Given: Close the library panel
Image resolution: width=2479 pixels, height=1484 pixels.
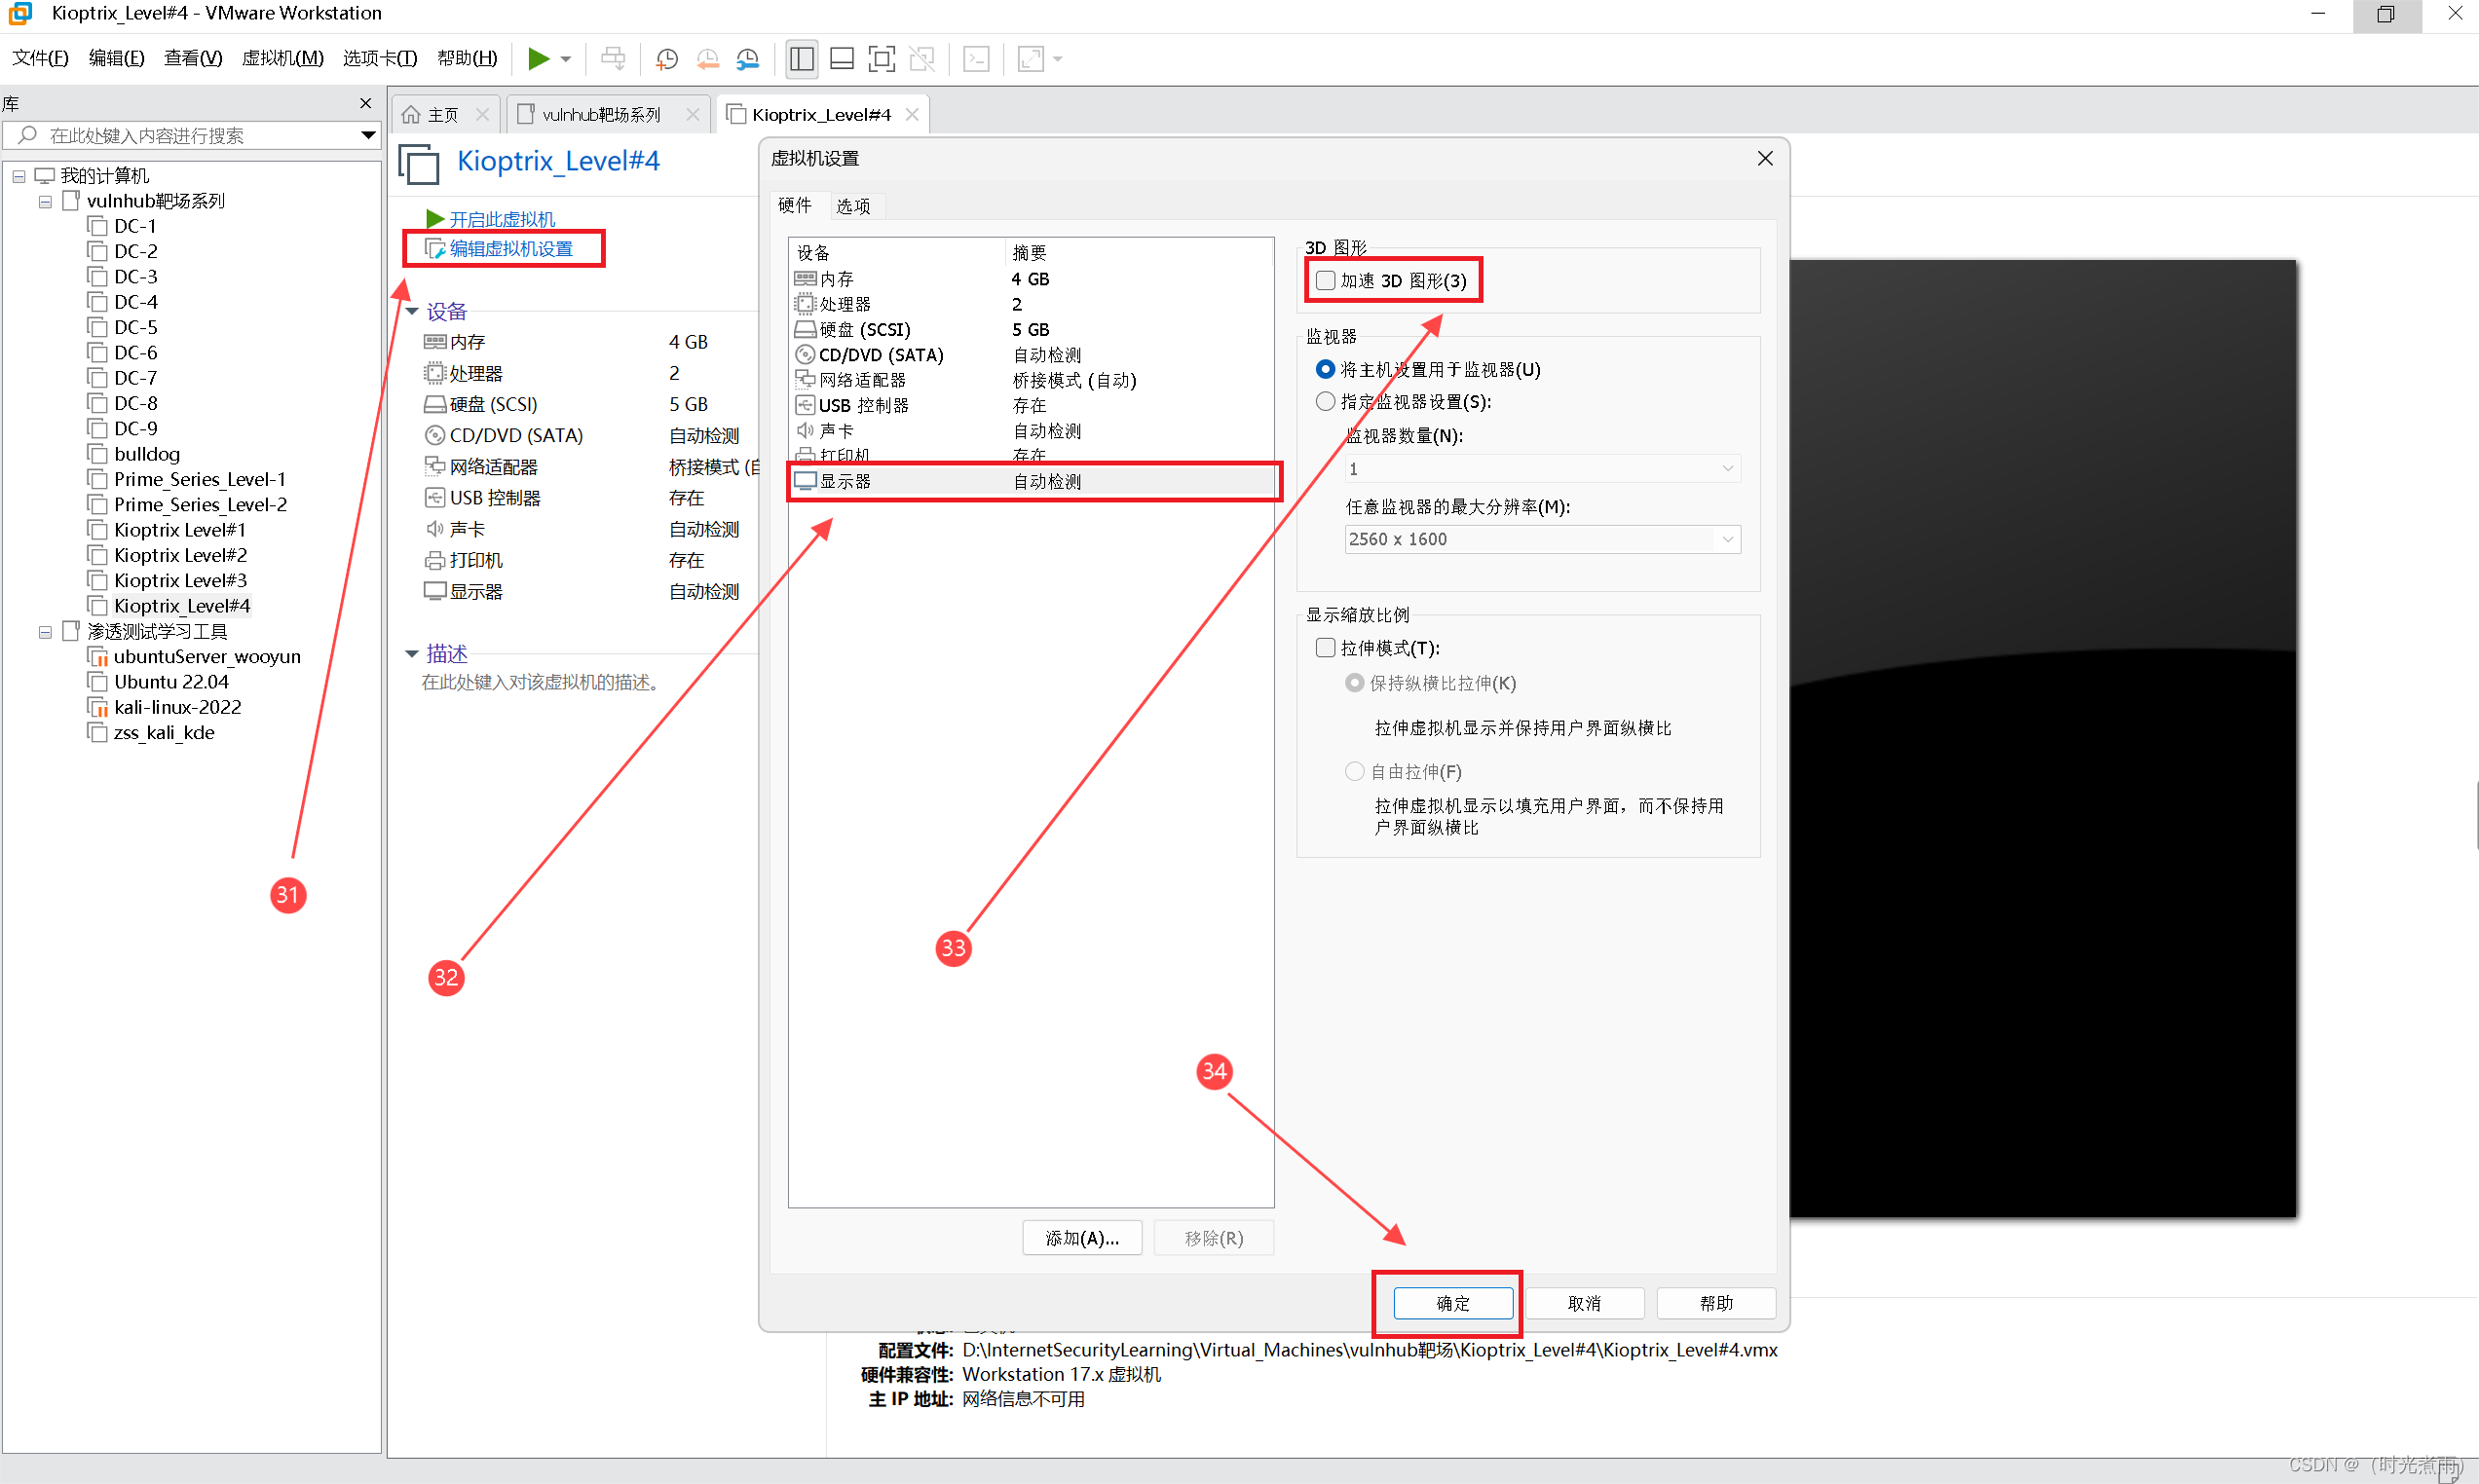Looking at the screenshot, I should (x=366, y=103).
